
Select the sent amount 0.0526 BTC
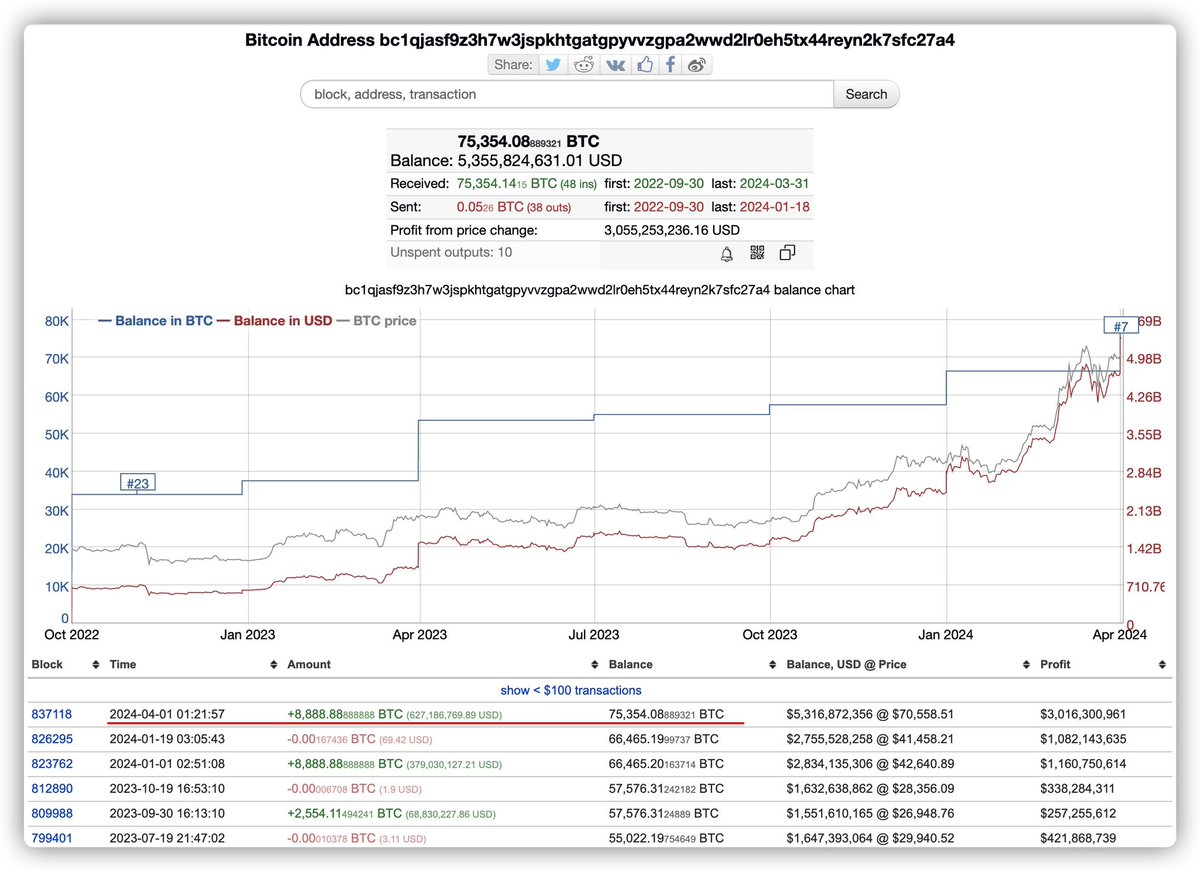click(491, 207)
